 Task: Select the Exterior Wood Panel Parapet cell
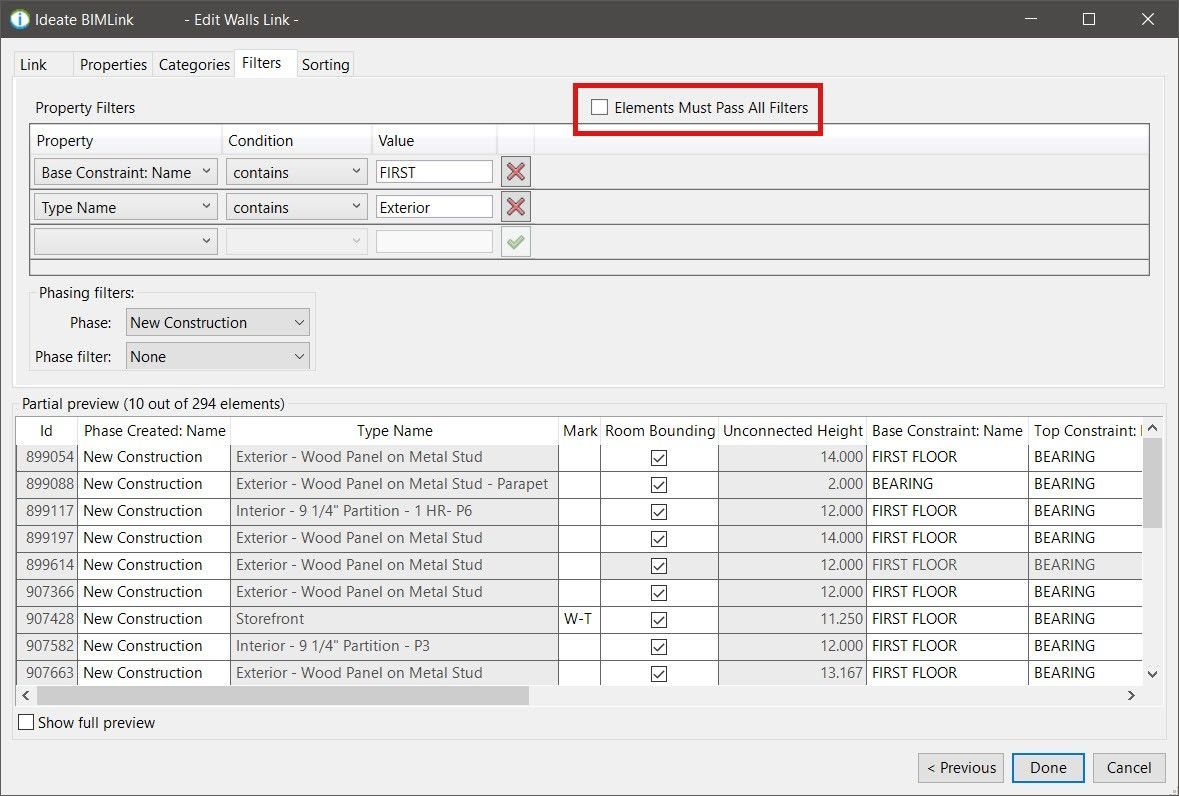[x=395, y=483]
